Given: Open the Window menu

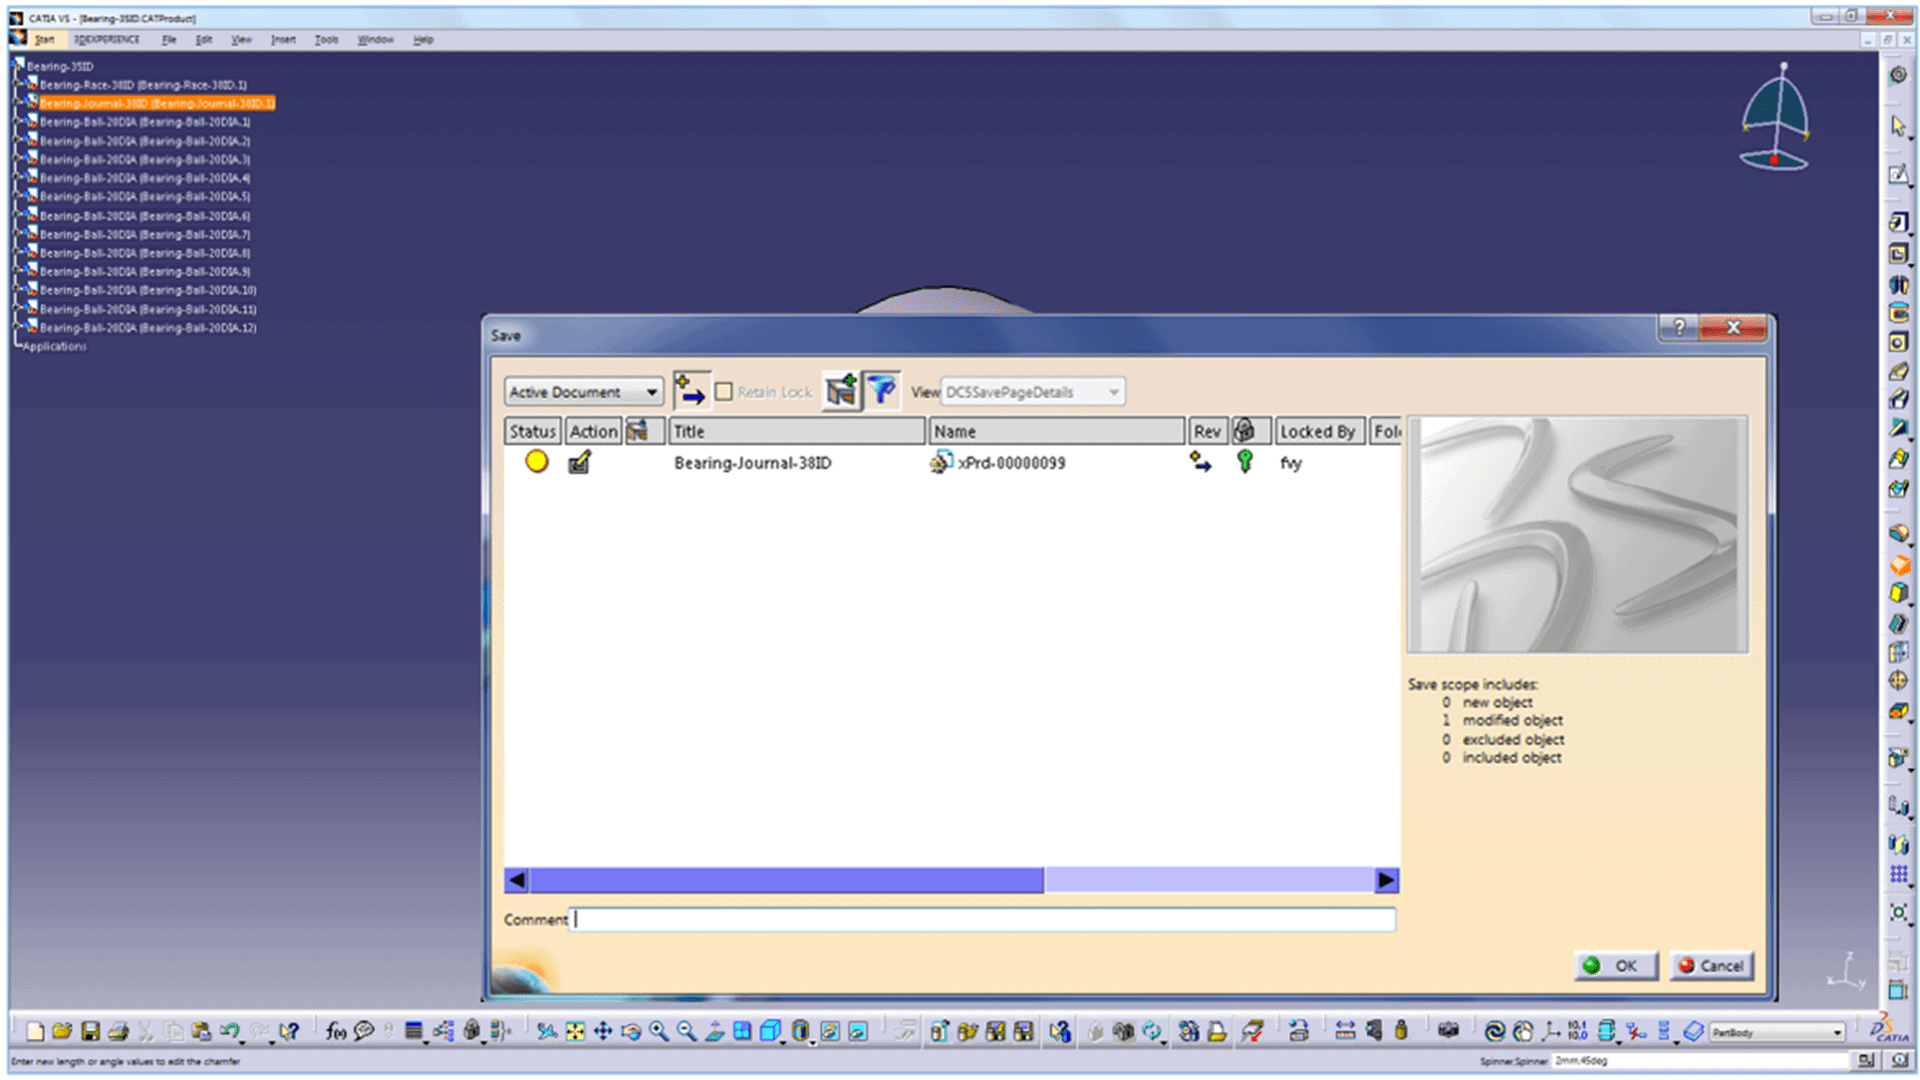Looking at the screenshot, I should click(375, 40).
